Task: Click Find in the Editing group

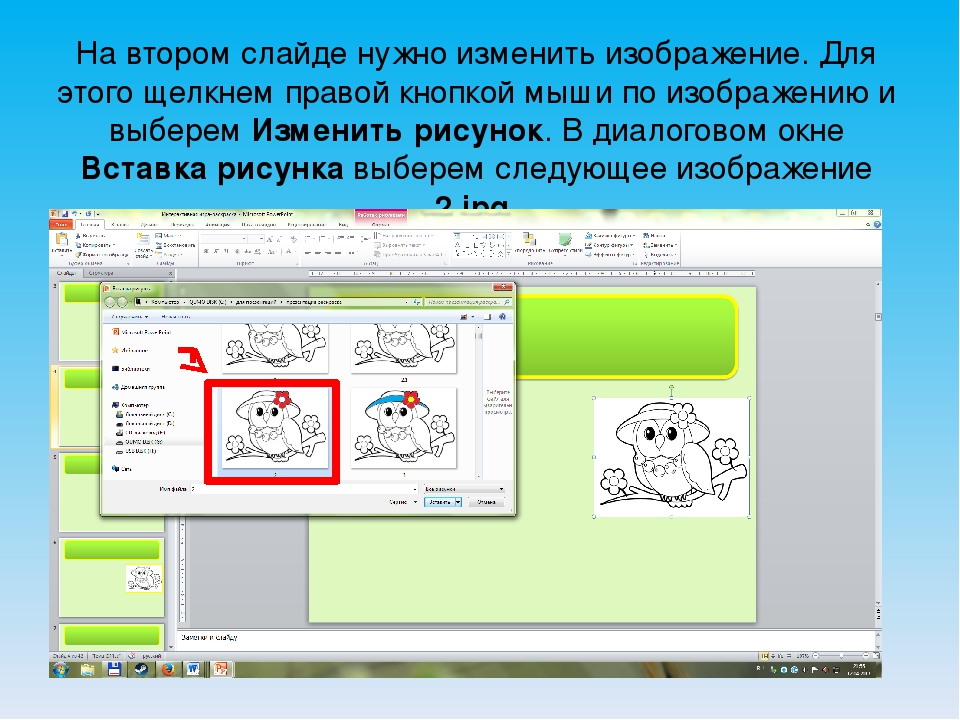Action: tap(654, 236)
